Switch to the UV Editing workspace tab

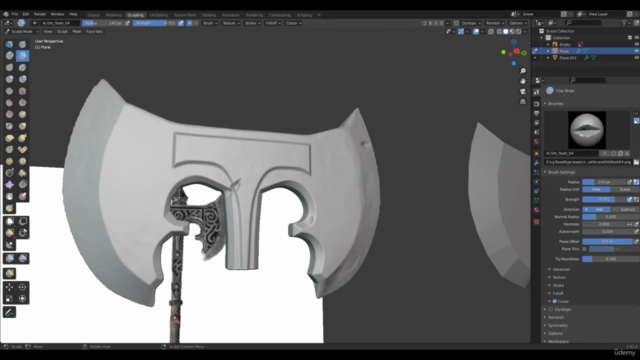(x=158, y=15)
